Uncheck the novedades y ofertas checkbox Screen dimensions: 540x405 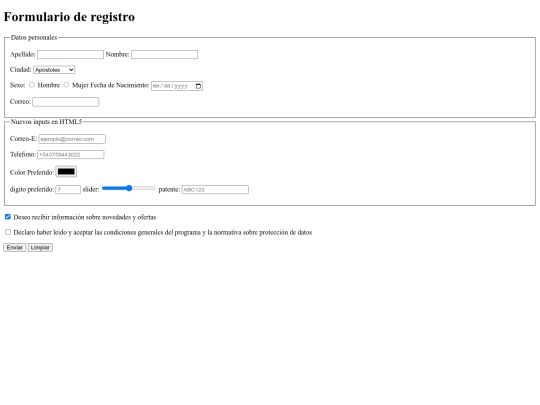coord(8,217)
